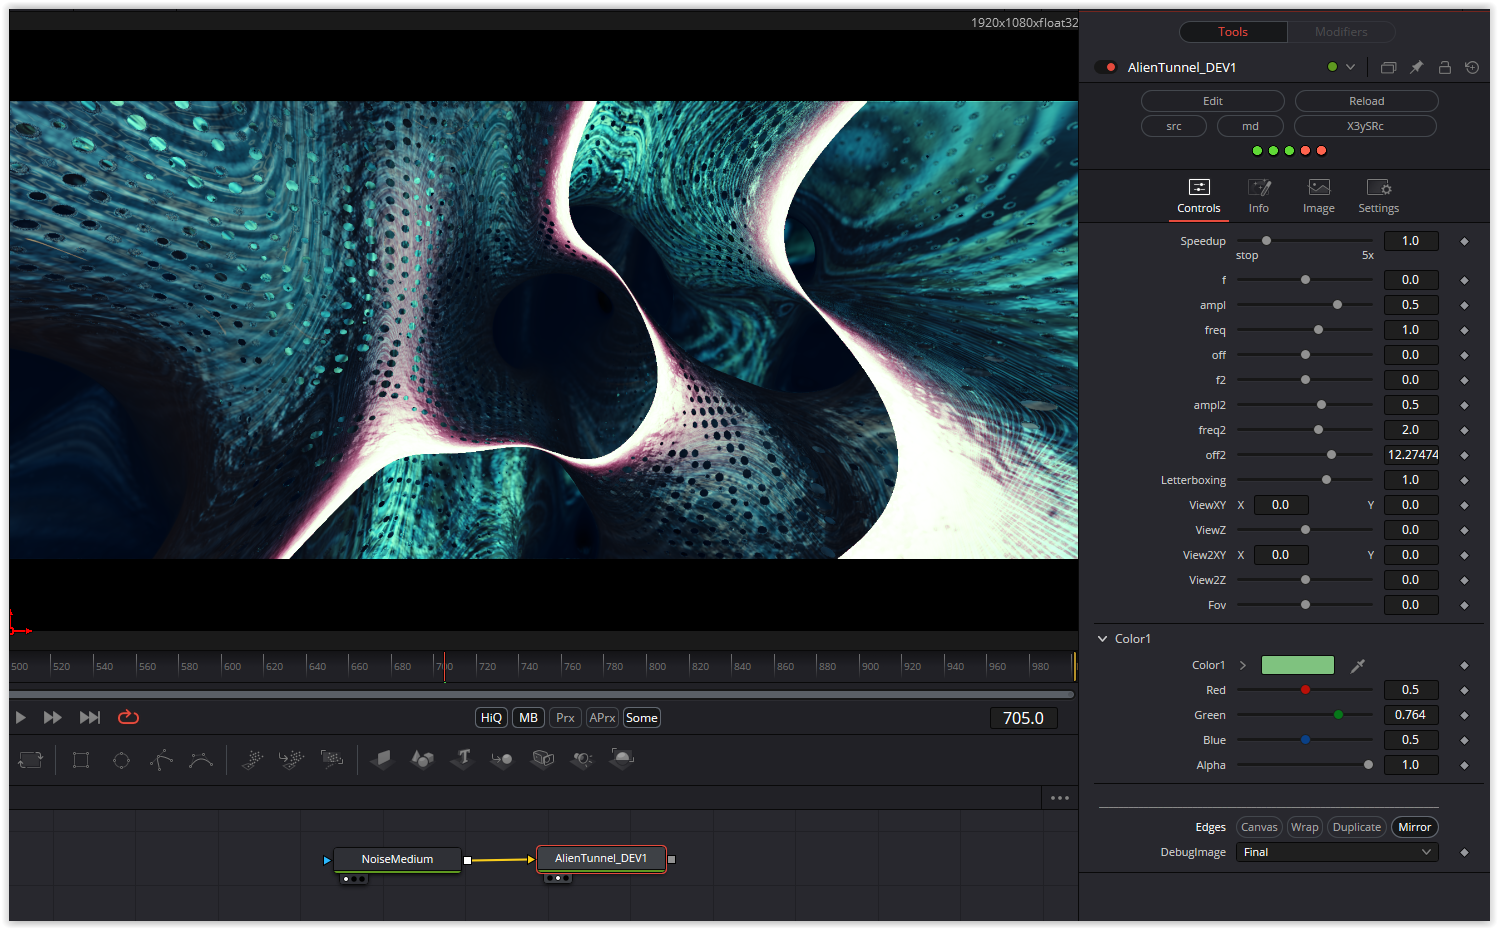Screen dimensions: 1498x929
Task: Add the pRender particle tool
Action: [x=332, y=760]
